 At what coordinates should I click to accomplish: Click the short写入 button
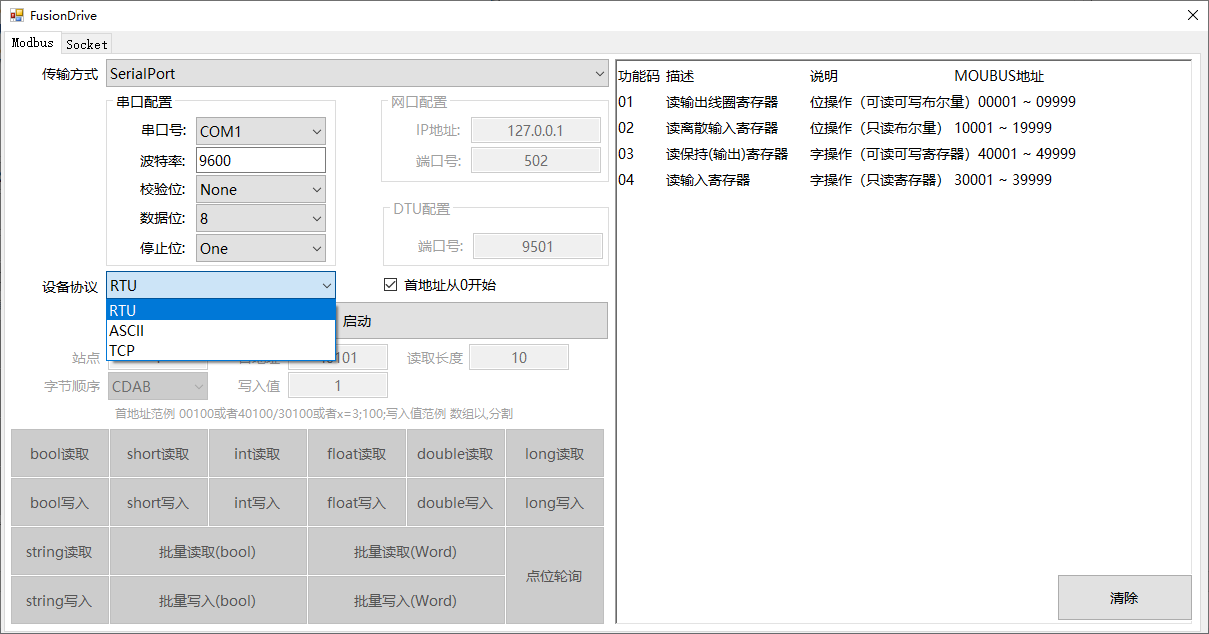158,502
